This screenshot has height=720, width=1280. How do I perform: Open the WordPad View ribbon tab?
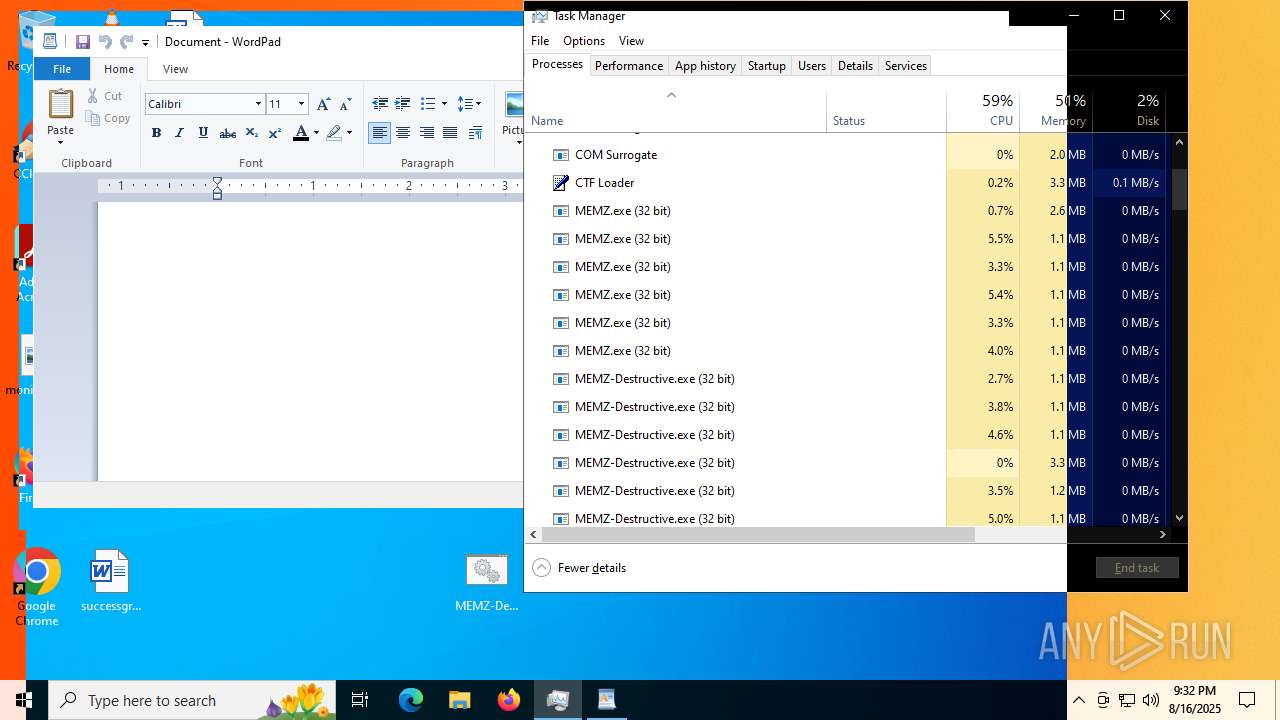pos(175,69)
